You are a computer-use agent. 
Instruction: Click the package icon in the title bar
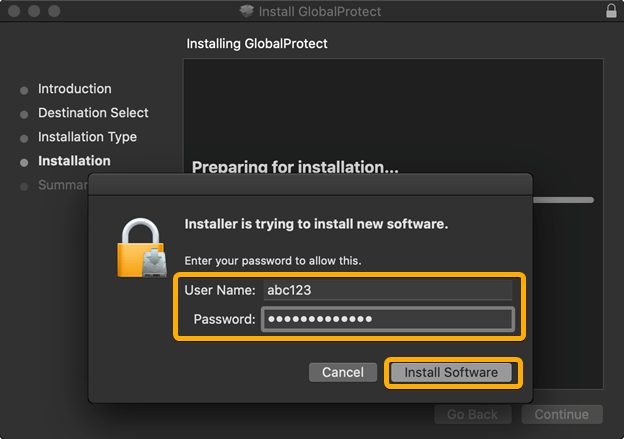pyautogui.click(x=247, y=12)
